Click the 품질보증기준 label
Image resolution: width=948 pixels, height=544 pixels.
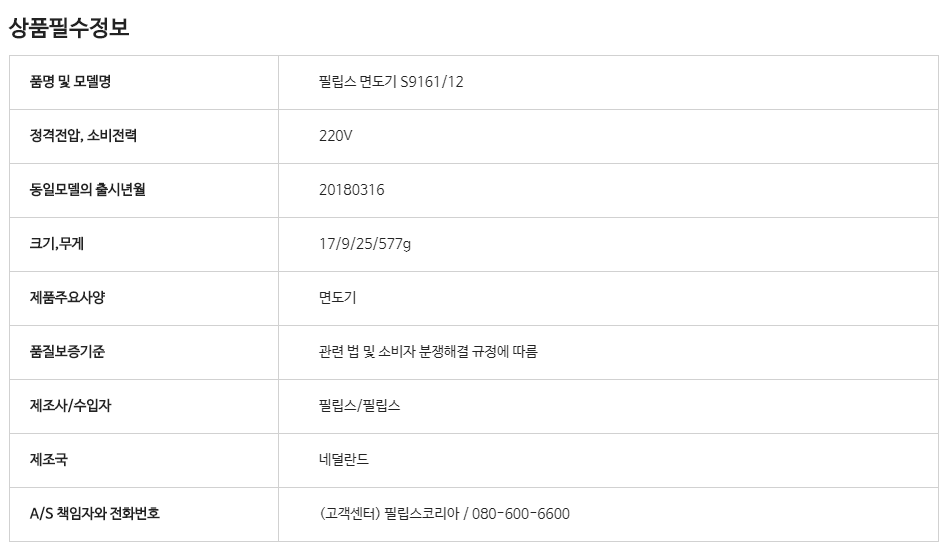tap(68, 352)
